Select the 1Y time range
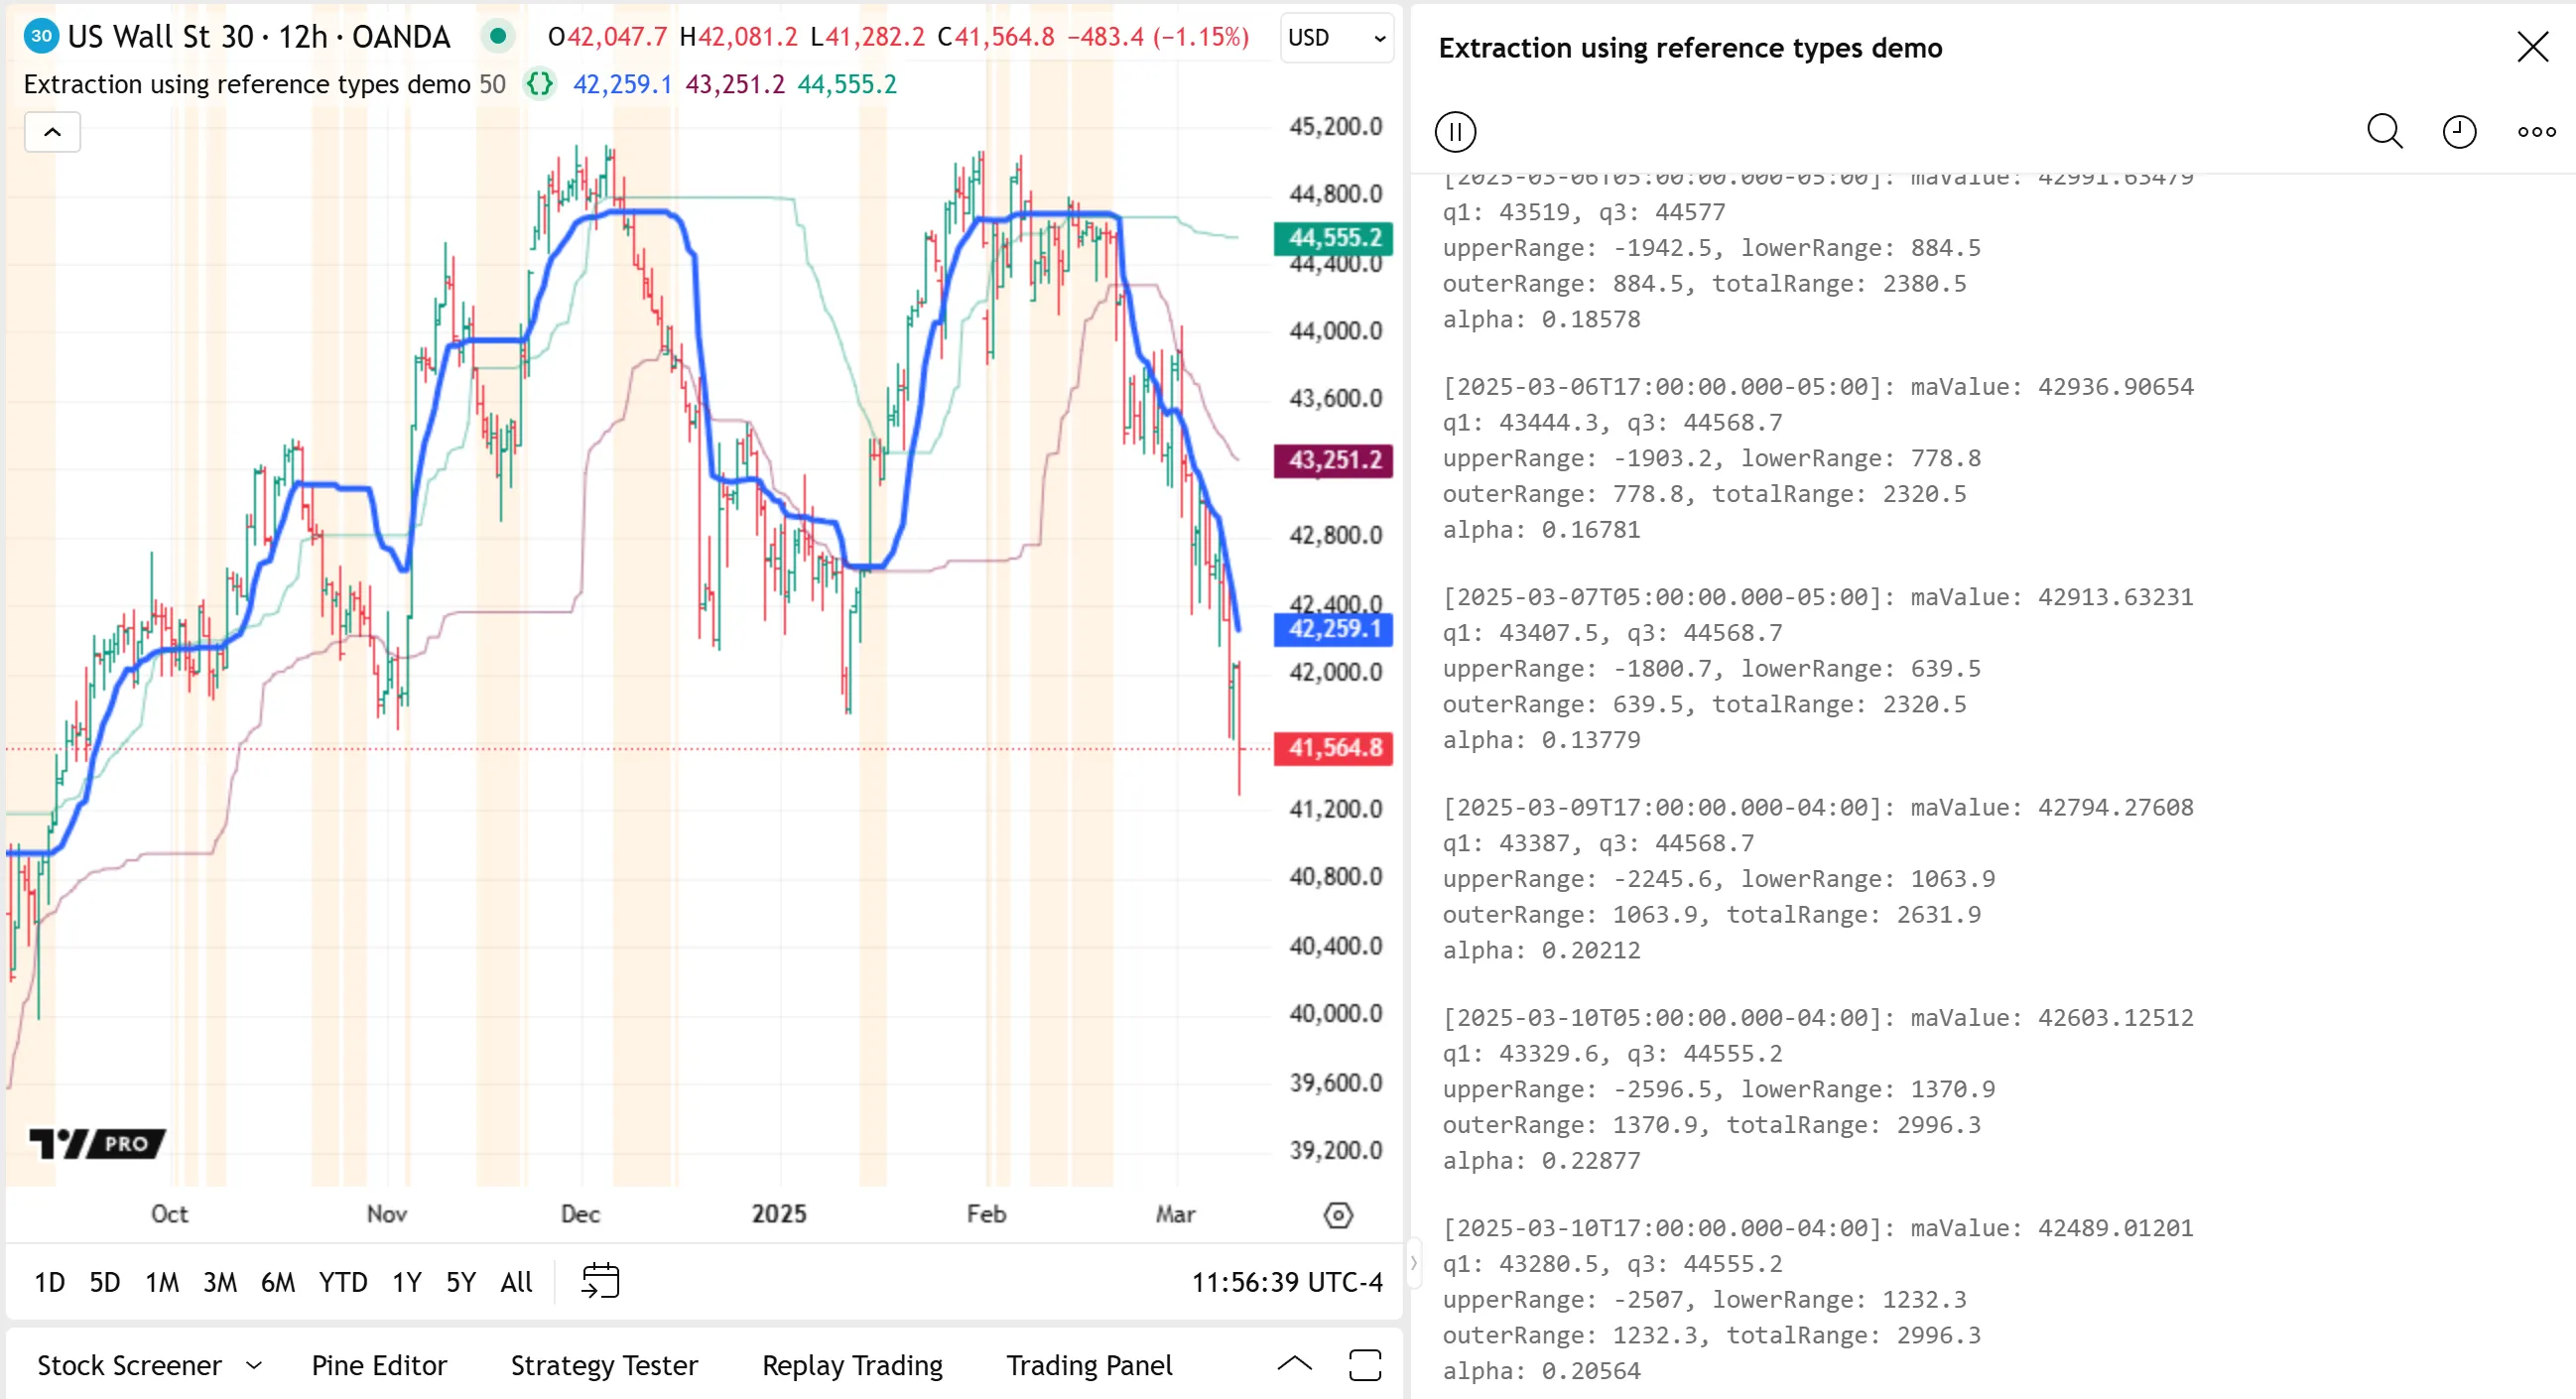 [x=406, y=1282]
